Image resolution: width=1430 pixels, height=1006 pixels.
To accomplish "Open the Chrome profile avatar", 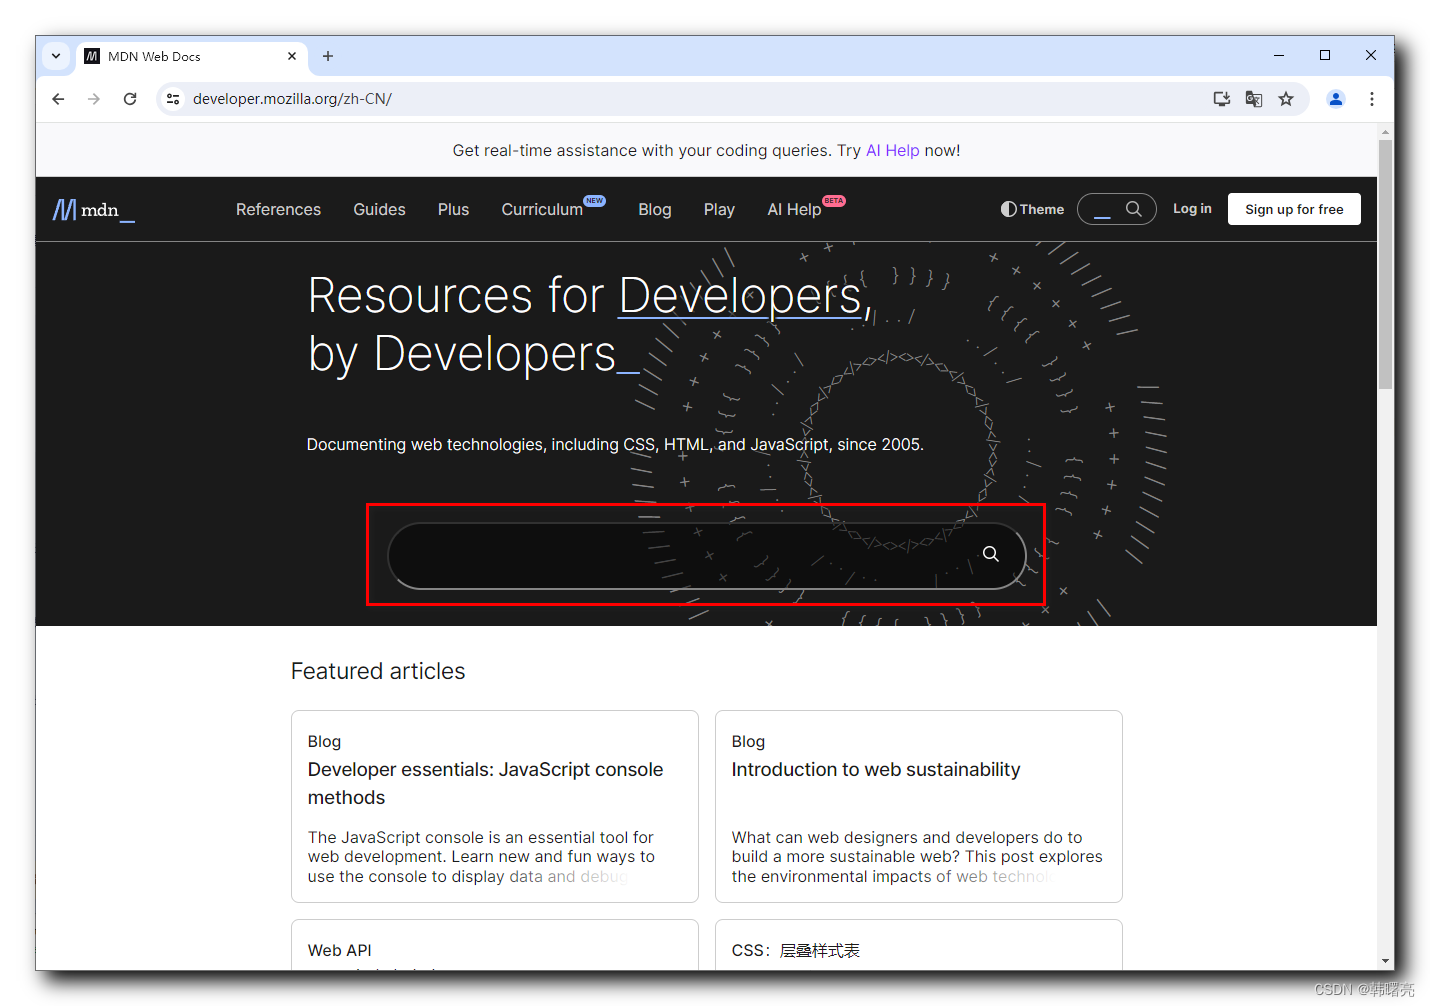I will 1336,99.
